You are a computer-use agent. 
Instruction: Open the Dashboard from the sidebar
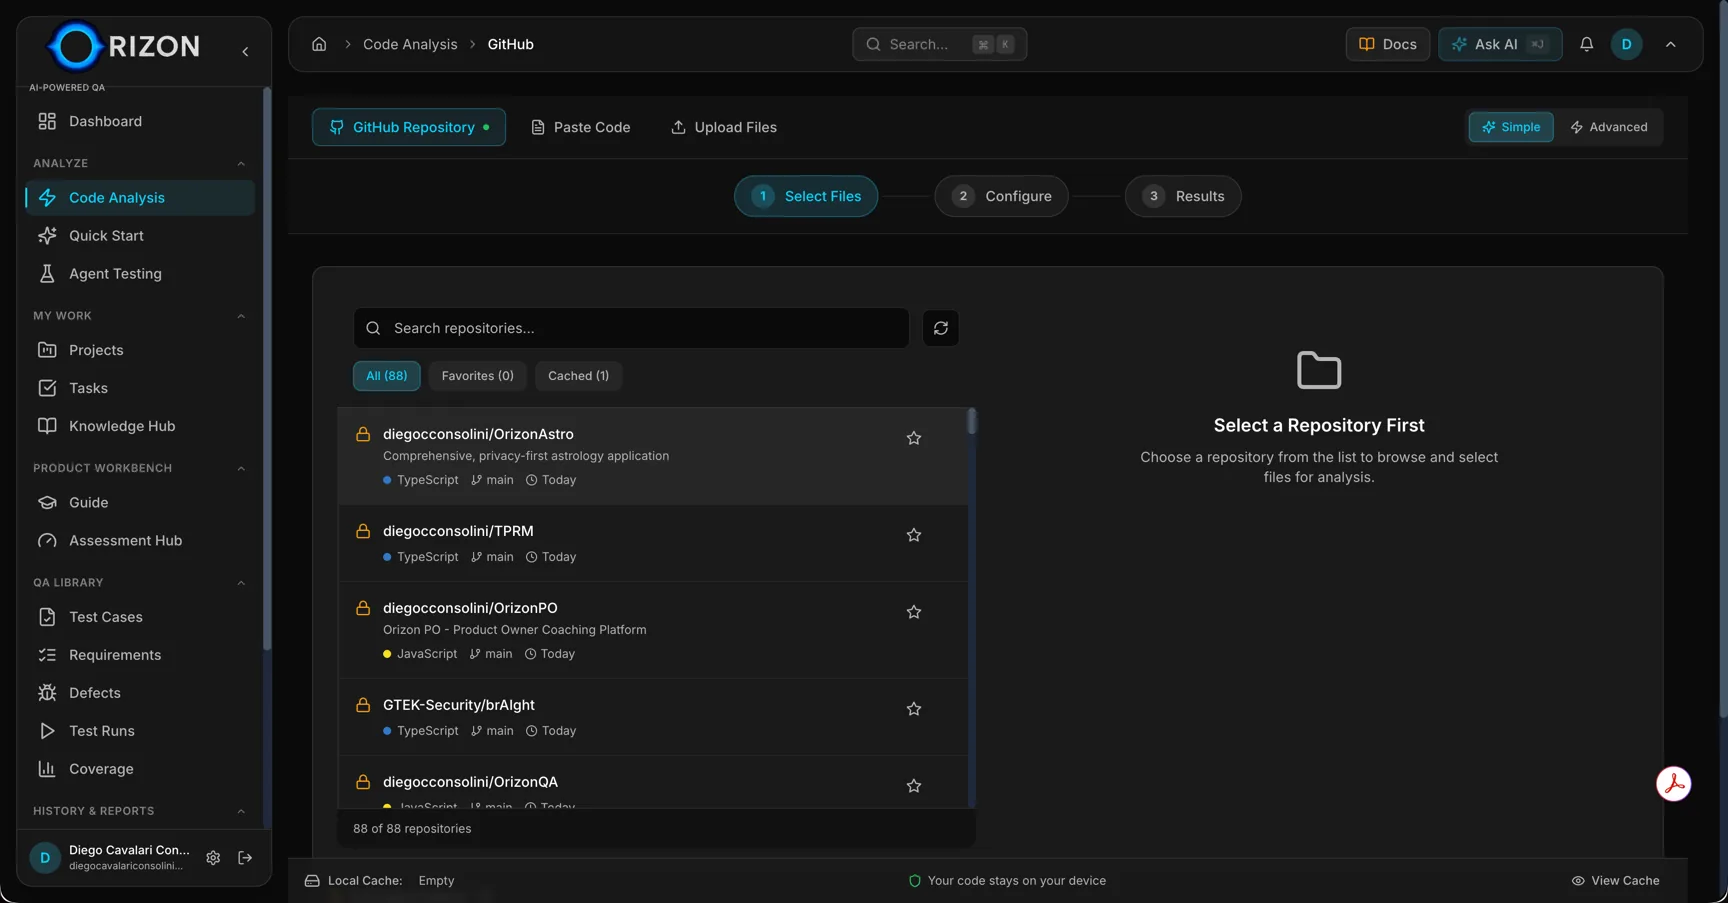(104, 121)
